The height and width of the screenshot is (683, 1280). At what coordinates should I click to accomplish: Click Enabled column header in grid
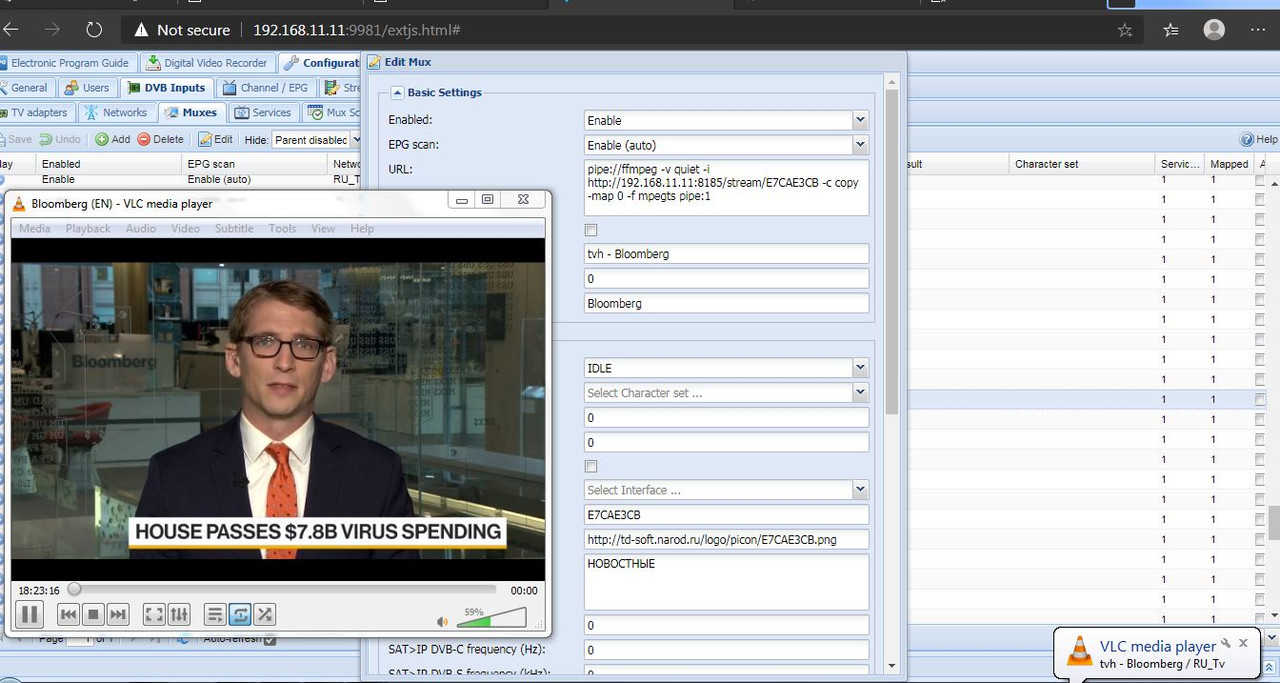pos(108,164)
